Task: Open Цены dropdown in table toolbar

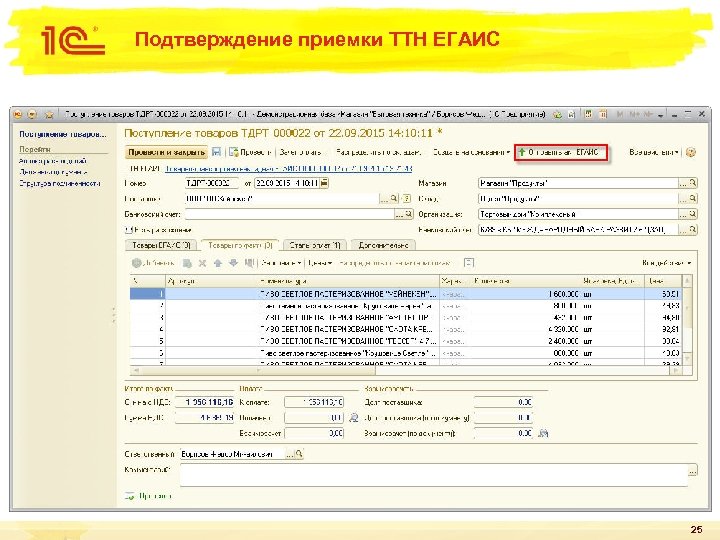Action: 320,263
